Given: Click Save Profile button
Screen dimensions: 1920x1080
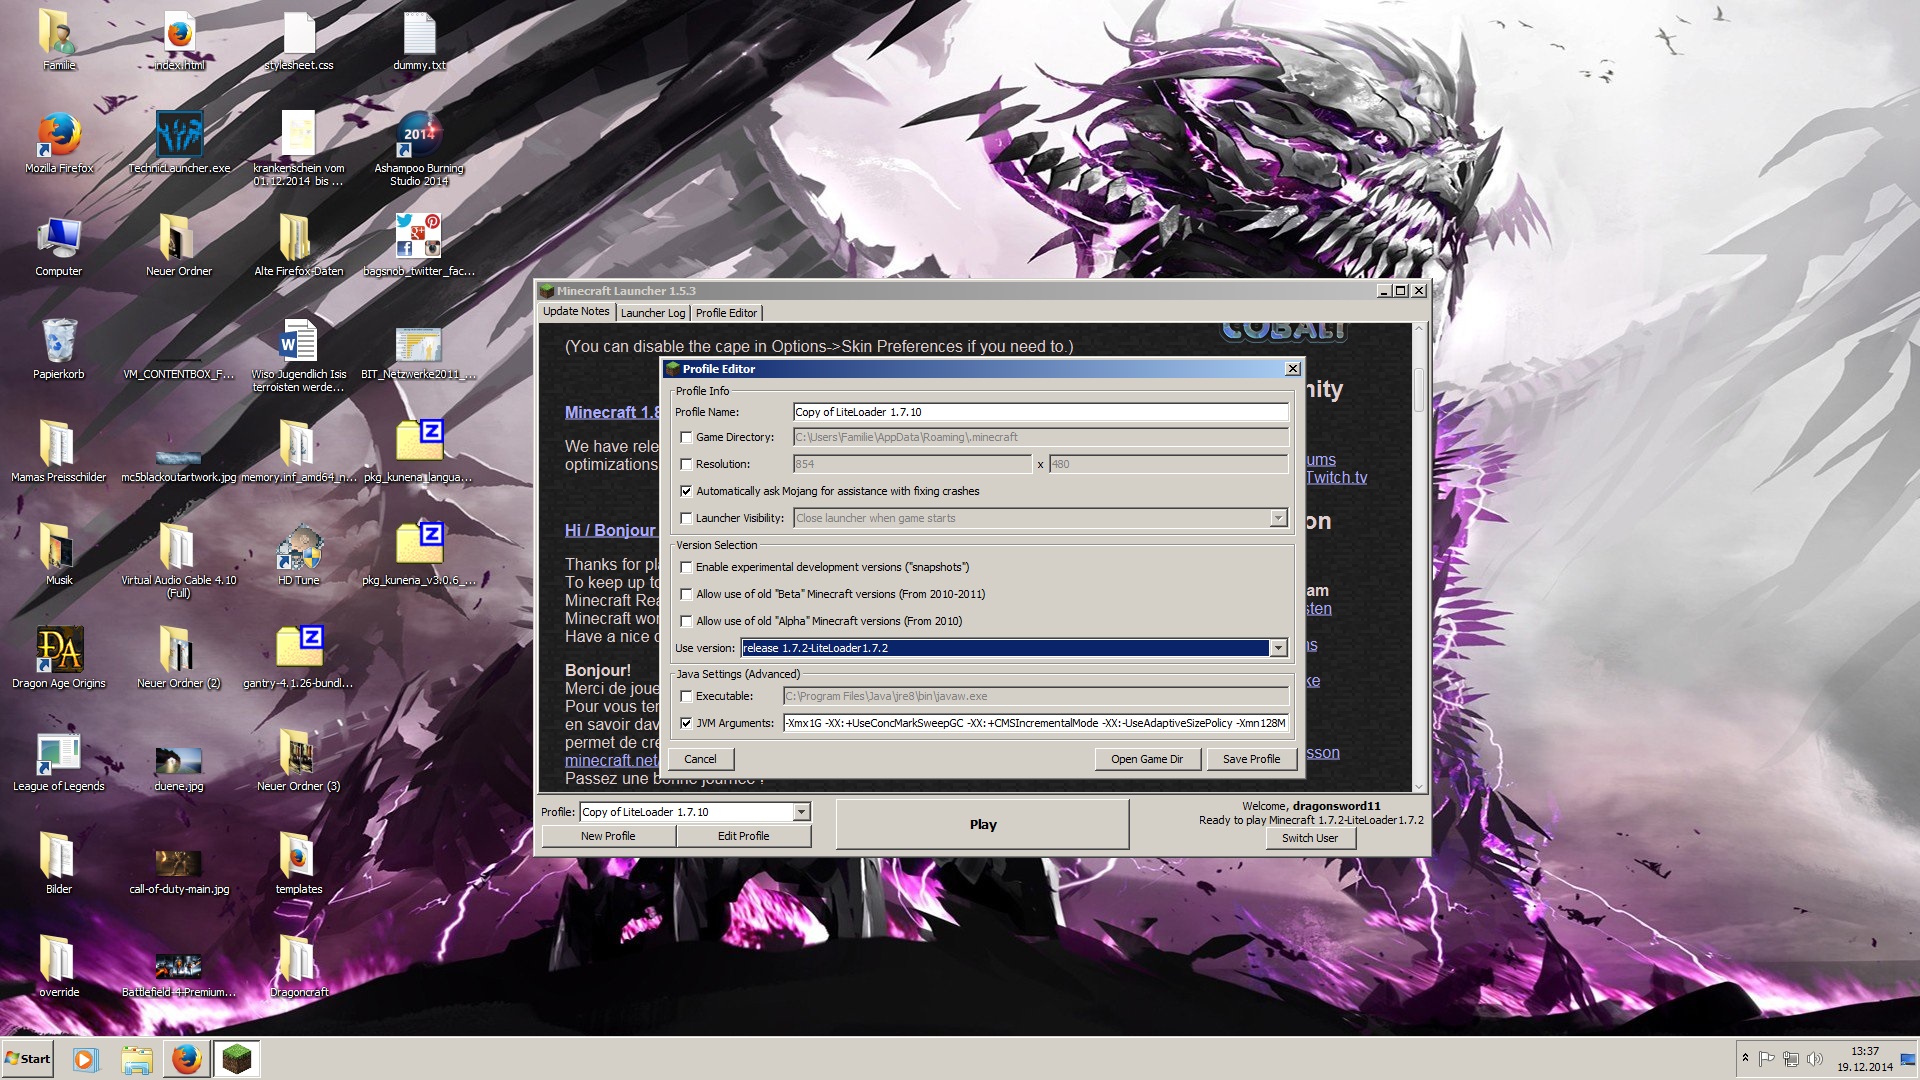Looking at the screenshot, I should (1250, 759).
